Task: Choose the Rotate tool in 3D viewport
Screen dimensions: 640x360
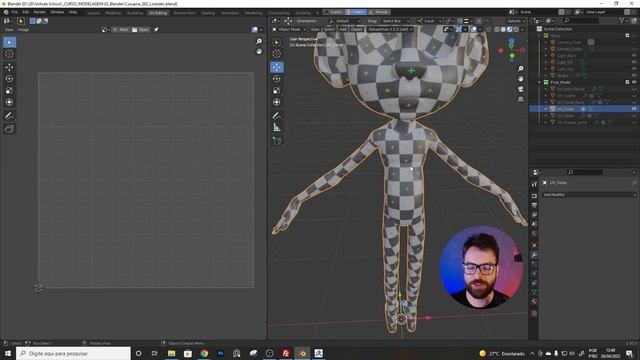Action: click(277, 79)
